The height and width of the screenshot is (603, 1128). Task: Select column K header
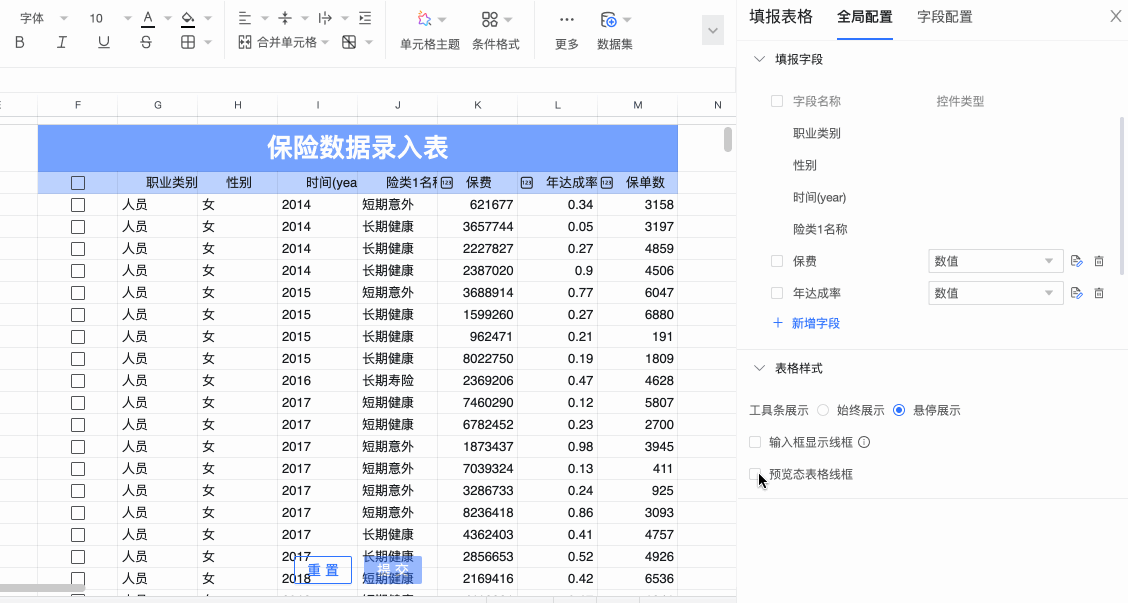point(478,105)
